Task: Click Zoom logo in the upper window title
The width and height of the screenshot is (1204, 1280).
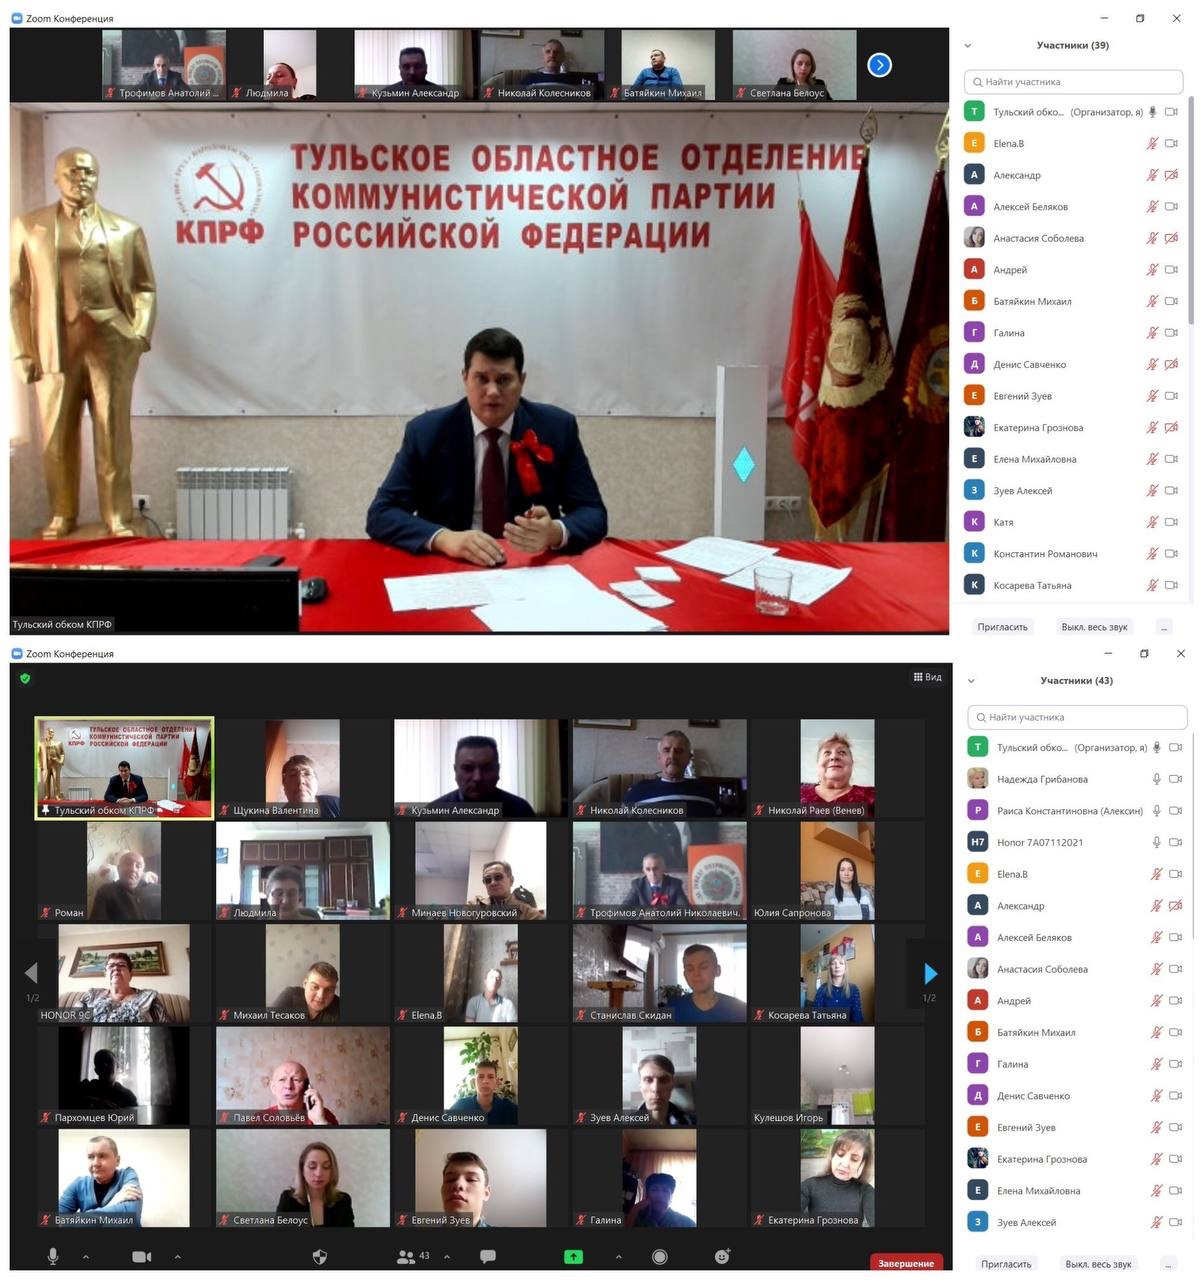Action: (x=16, y=18)
